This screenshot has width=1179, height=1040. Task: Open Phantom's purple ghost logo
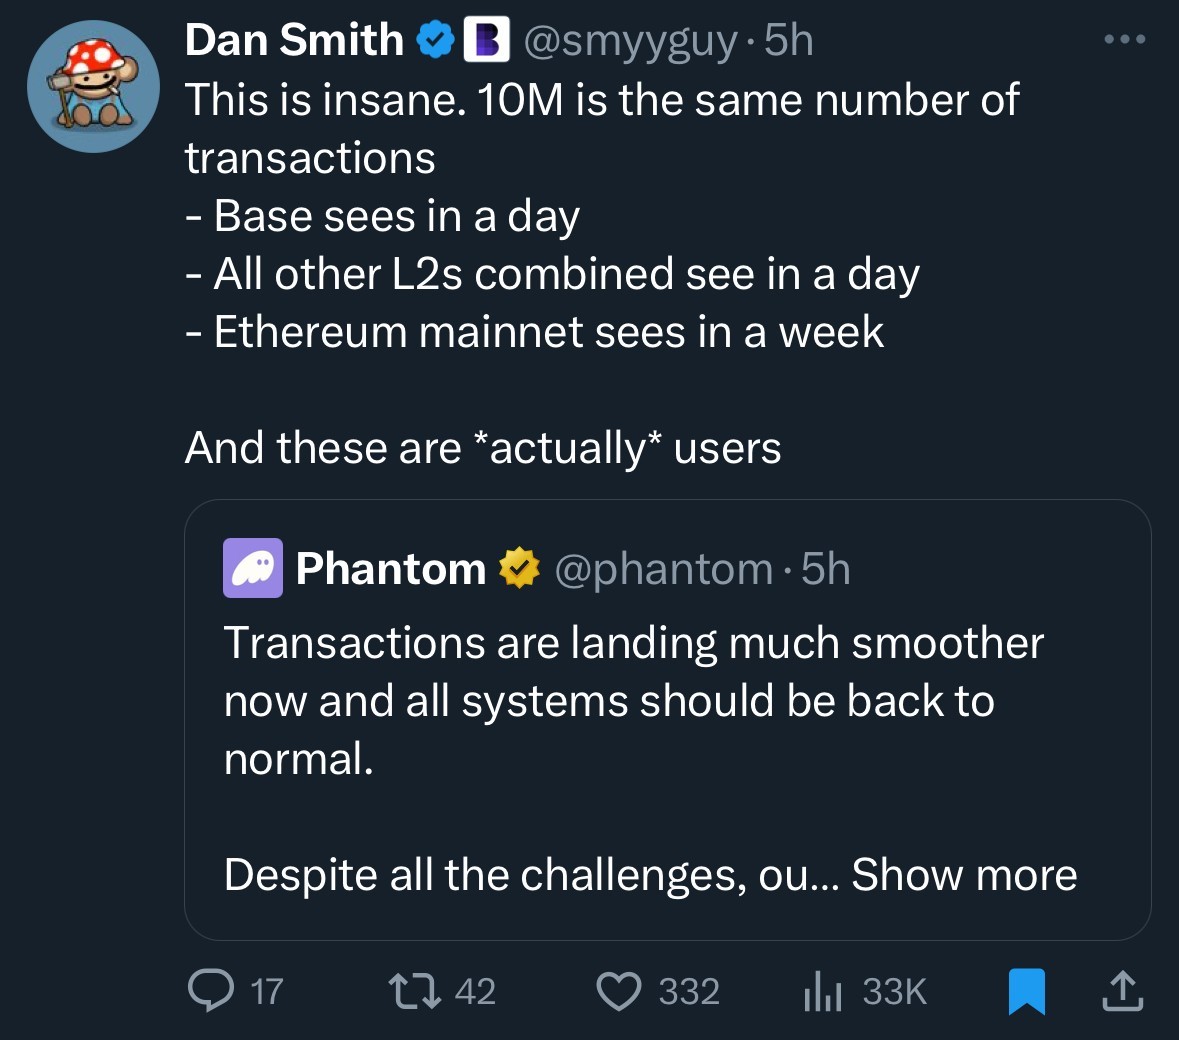[252, 568]
